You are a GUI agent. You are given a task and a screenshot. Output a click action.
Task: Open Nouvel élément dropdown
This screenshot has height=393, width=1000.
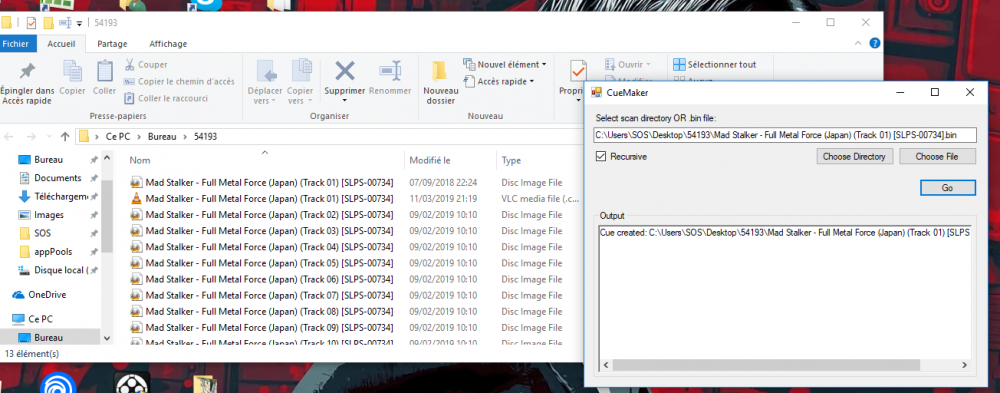(505, 64)
